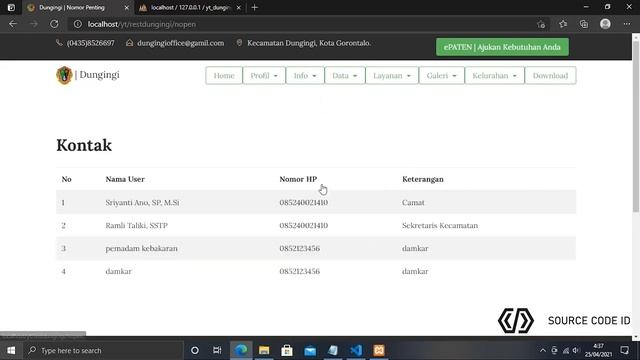Viewport: 640px width, 360px height.
Task: Open Microsoft Store on the taskbar
Action: coord(287,350)
